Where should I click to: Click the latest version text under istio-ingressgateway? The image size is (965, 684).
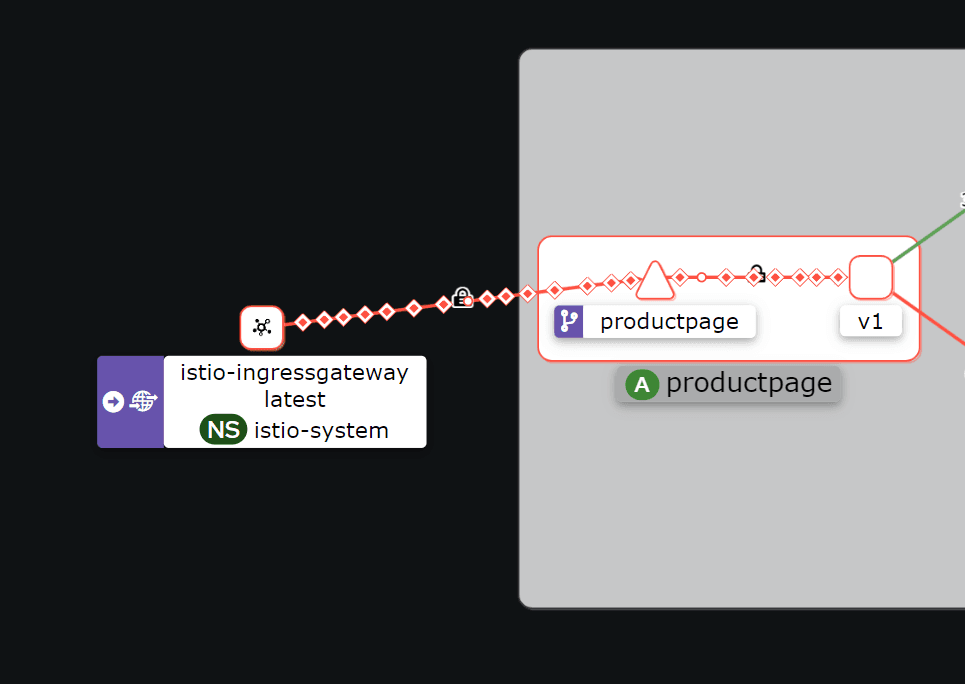pos(294,399)
